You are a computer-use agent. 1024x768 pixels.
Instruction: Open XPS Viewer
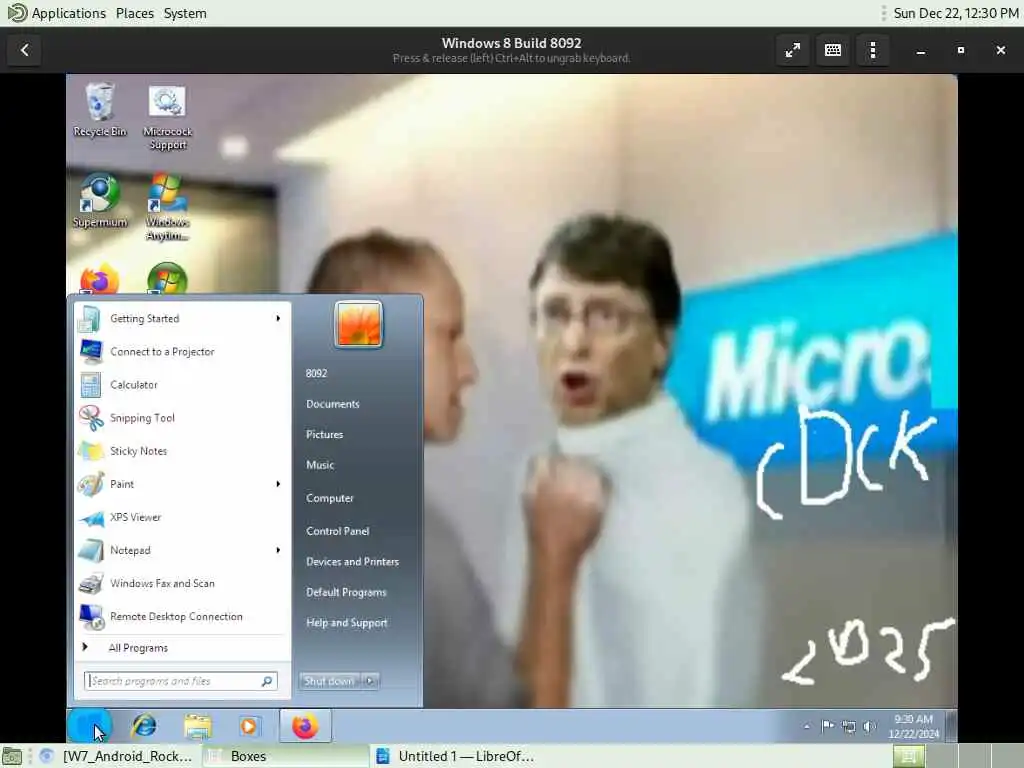coord(182,517)
